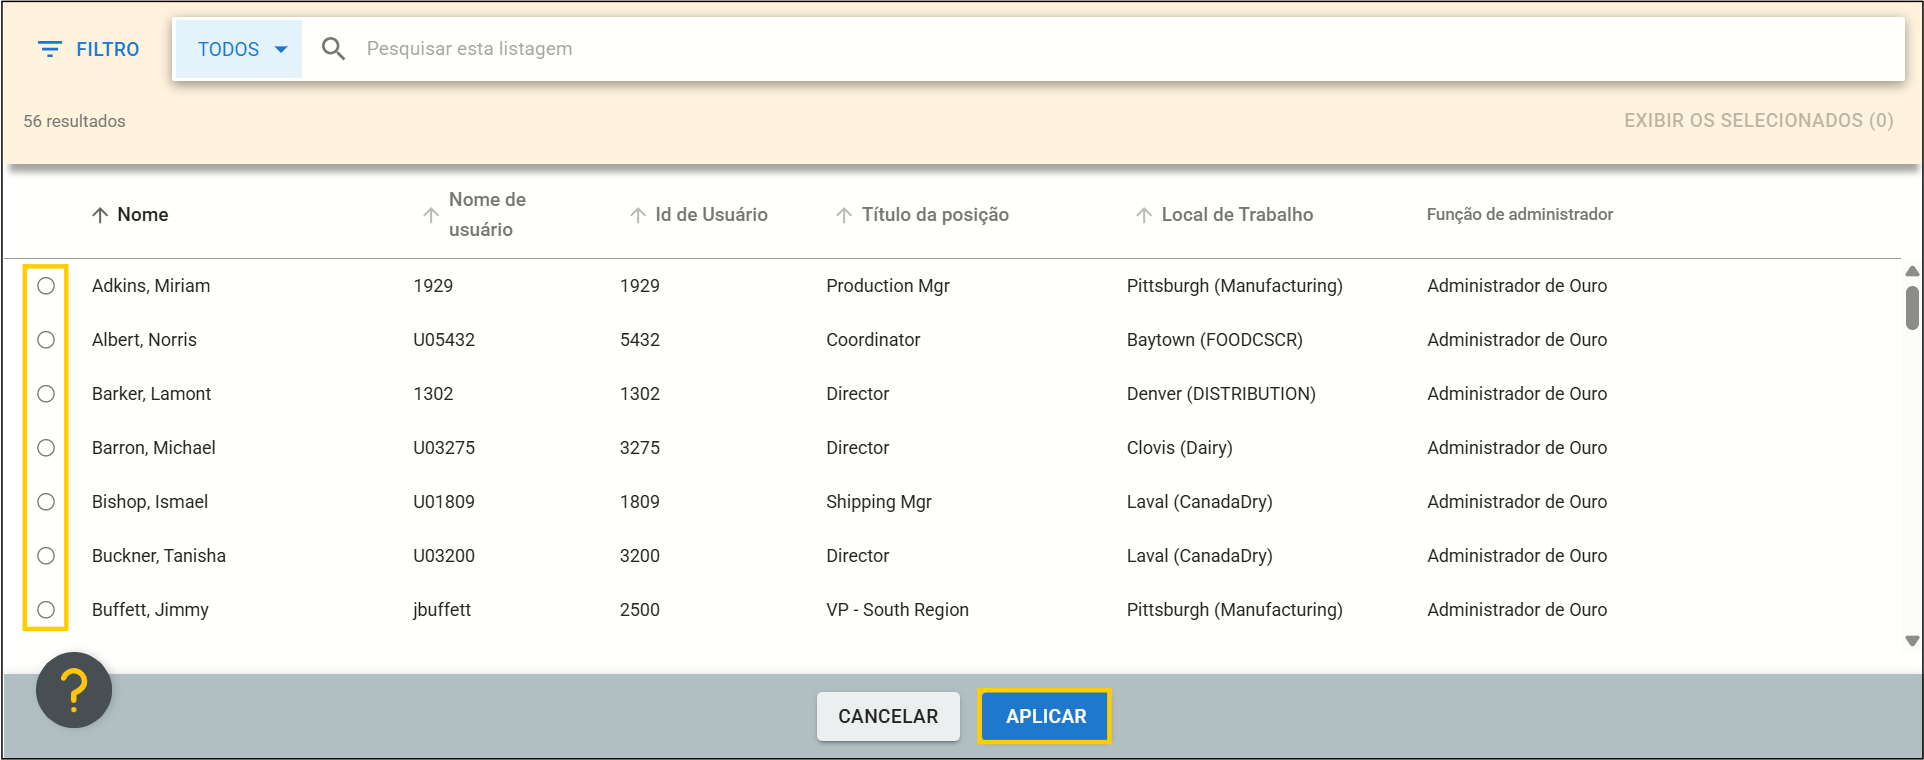Click the scrollbar down arrow
This screenshot has width=1924, height=760.
1912,641
